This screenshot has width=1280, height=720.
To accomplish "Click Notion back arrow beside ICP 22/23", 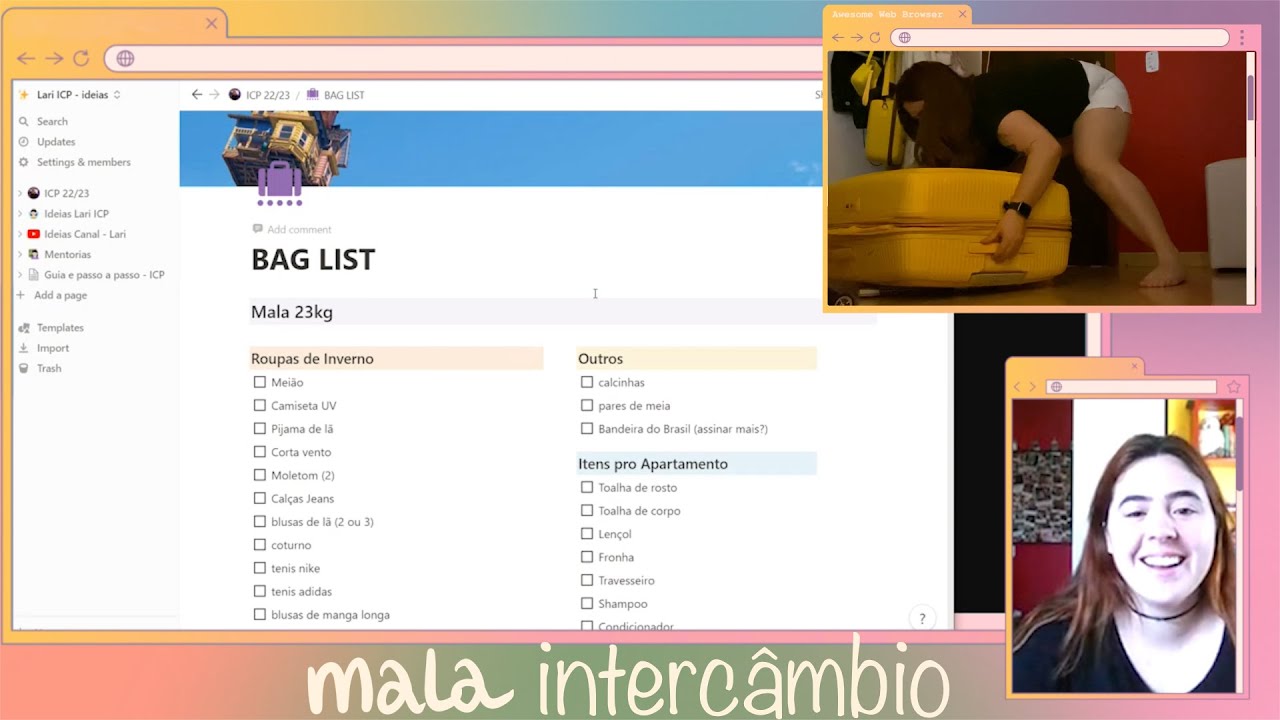I will pos(197,95).
